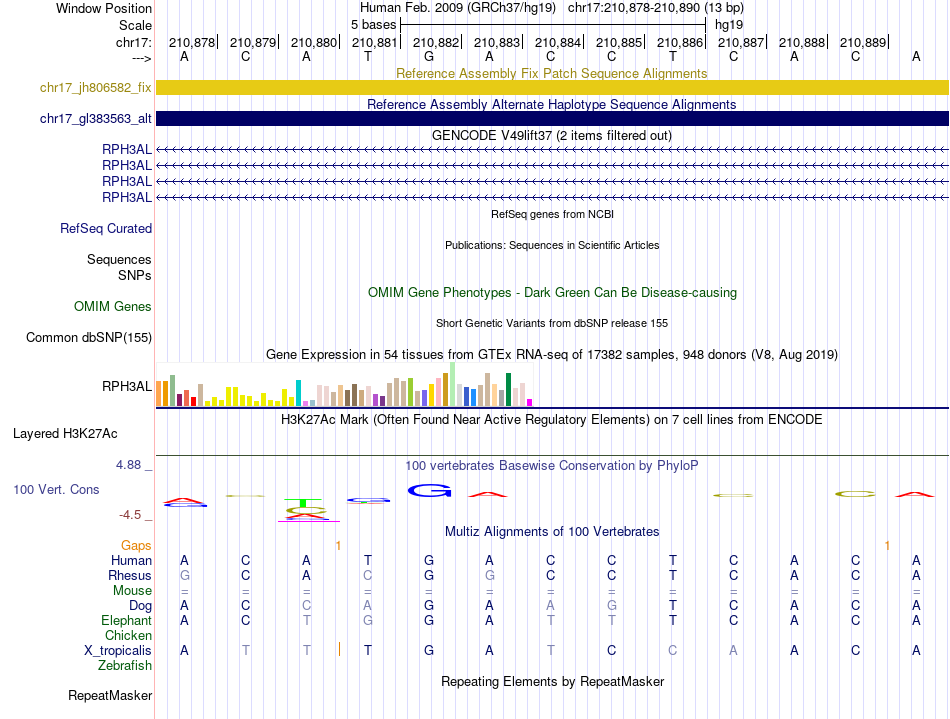Click the X_tropicalis alignment row label
Screen dimensions: 950x719
[118, 650]
